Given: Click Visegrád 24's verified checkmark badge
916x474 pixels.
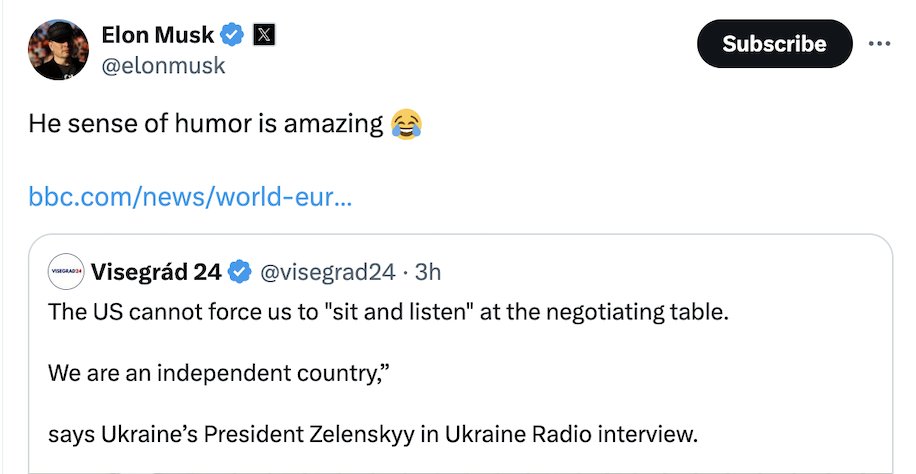Looking at the screenshot, I should (241, 272).
